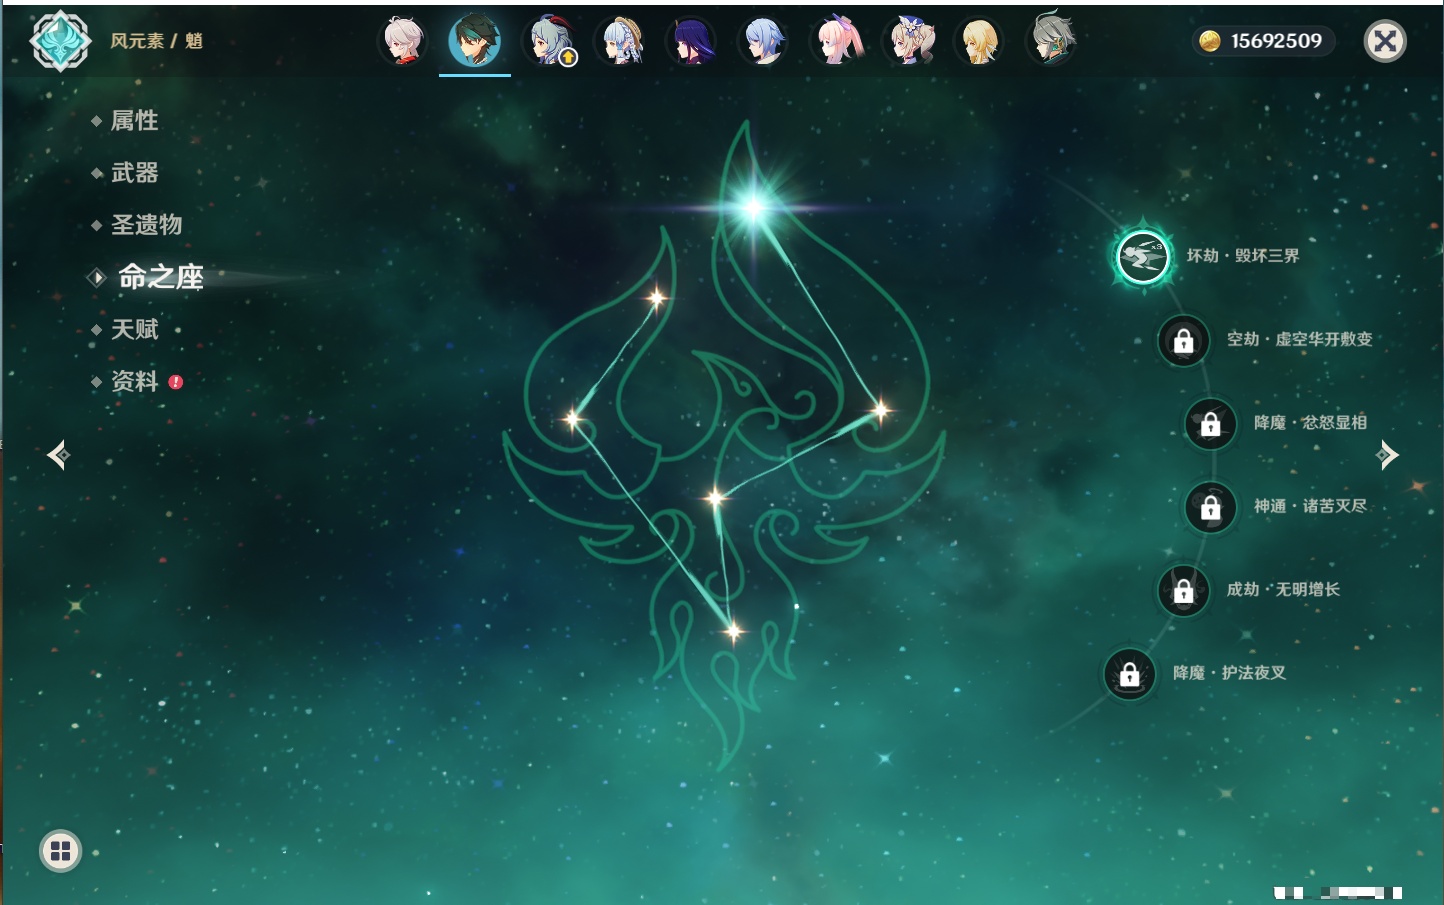The image size is (1444, 905).
Task: Open the 武器 weapon menu
Action: (x=134, y=173)
